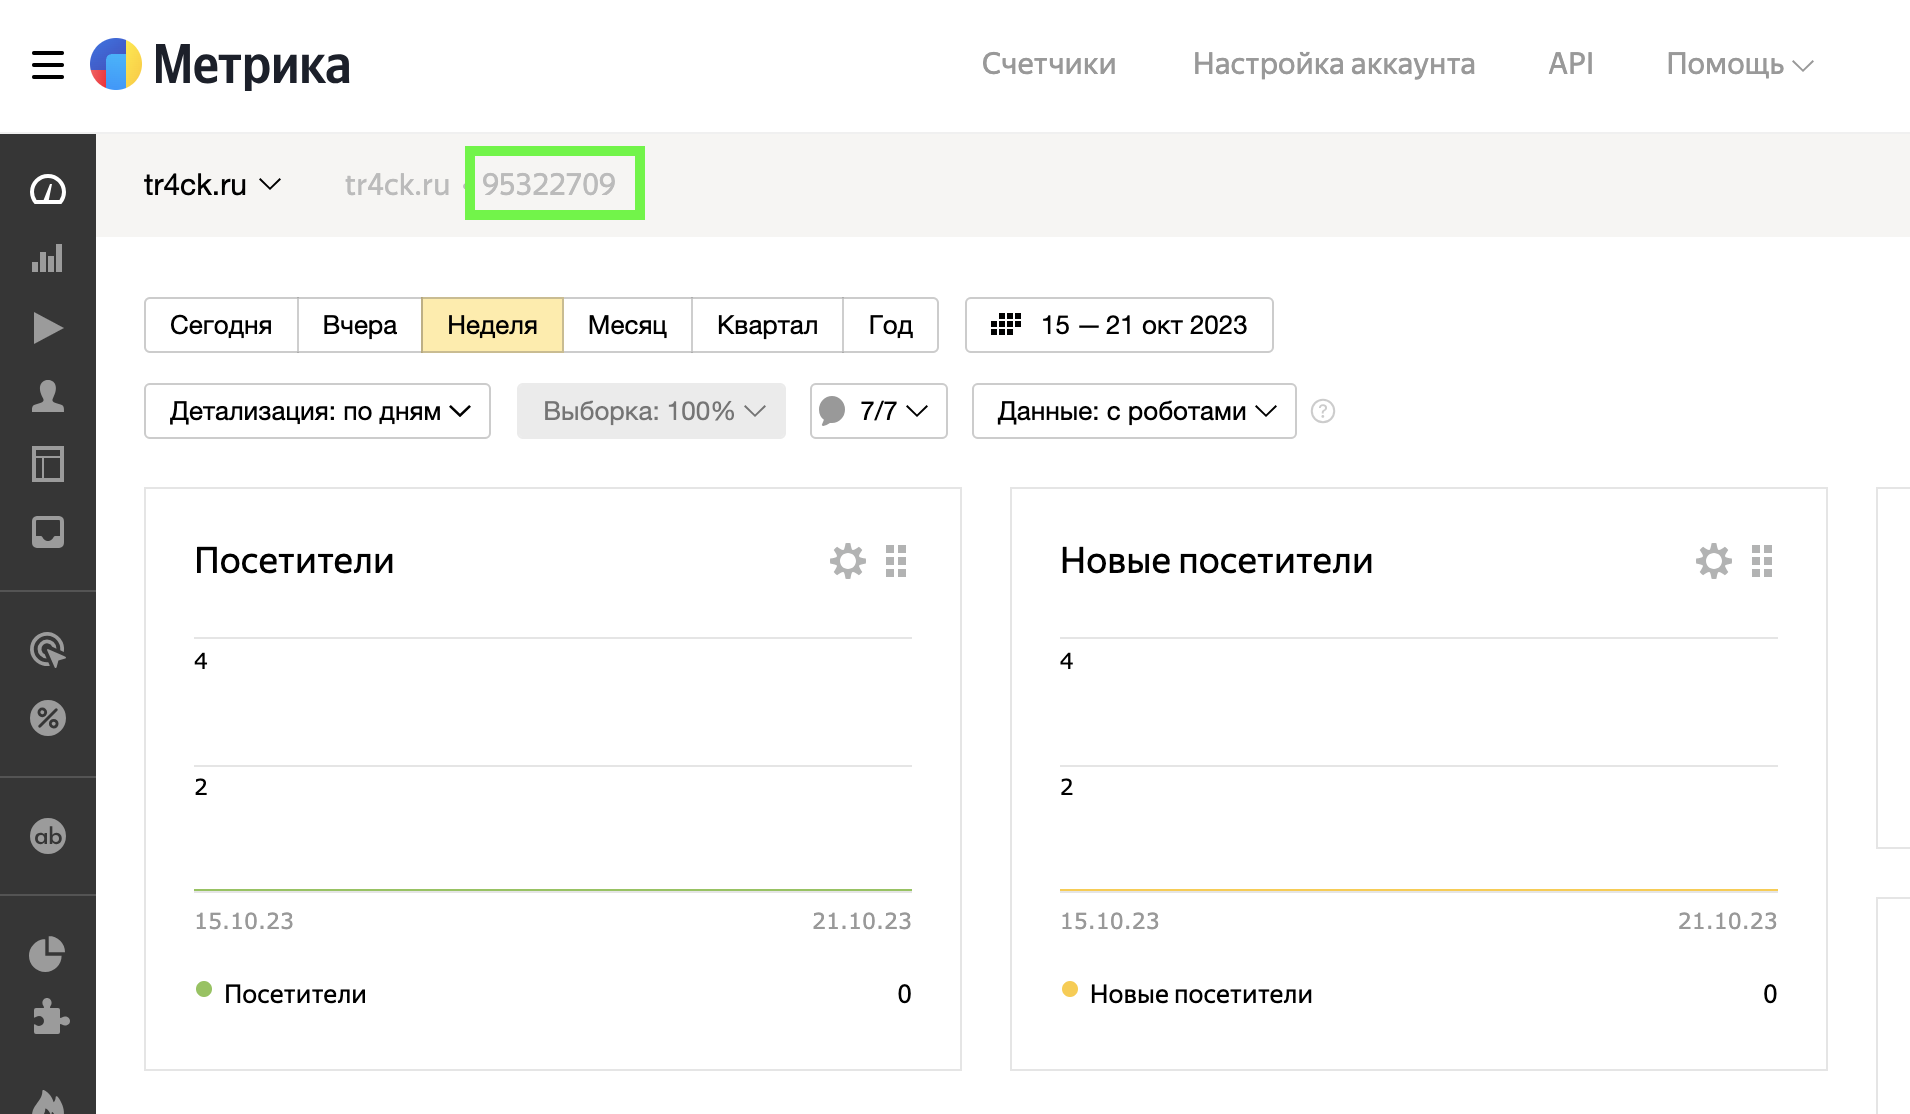Open the Счетчики menu item
This screenshot has width=1910, height=1114.
[x=1048, y=64]
